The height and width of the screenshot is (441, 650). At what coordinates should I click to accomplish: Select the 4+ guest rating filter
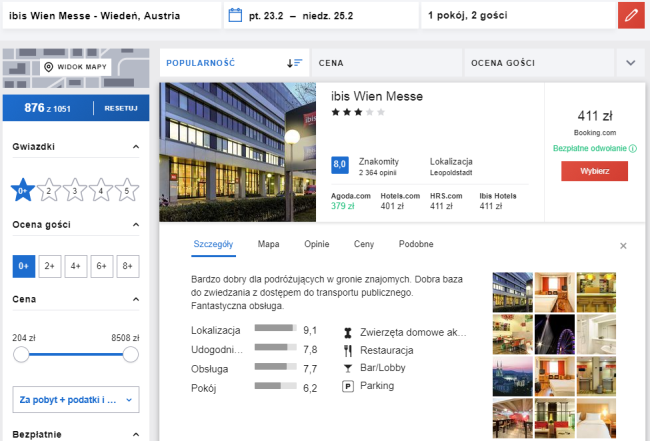(76, 266)
